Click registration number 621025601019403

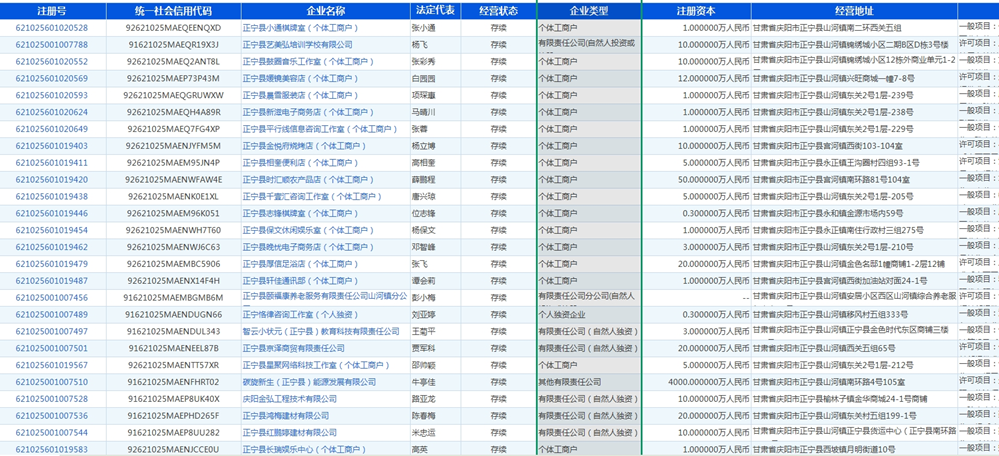[x=52, y=146]
